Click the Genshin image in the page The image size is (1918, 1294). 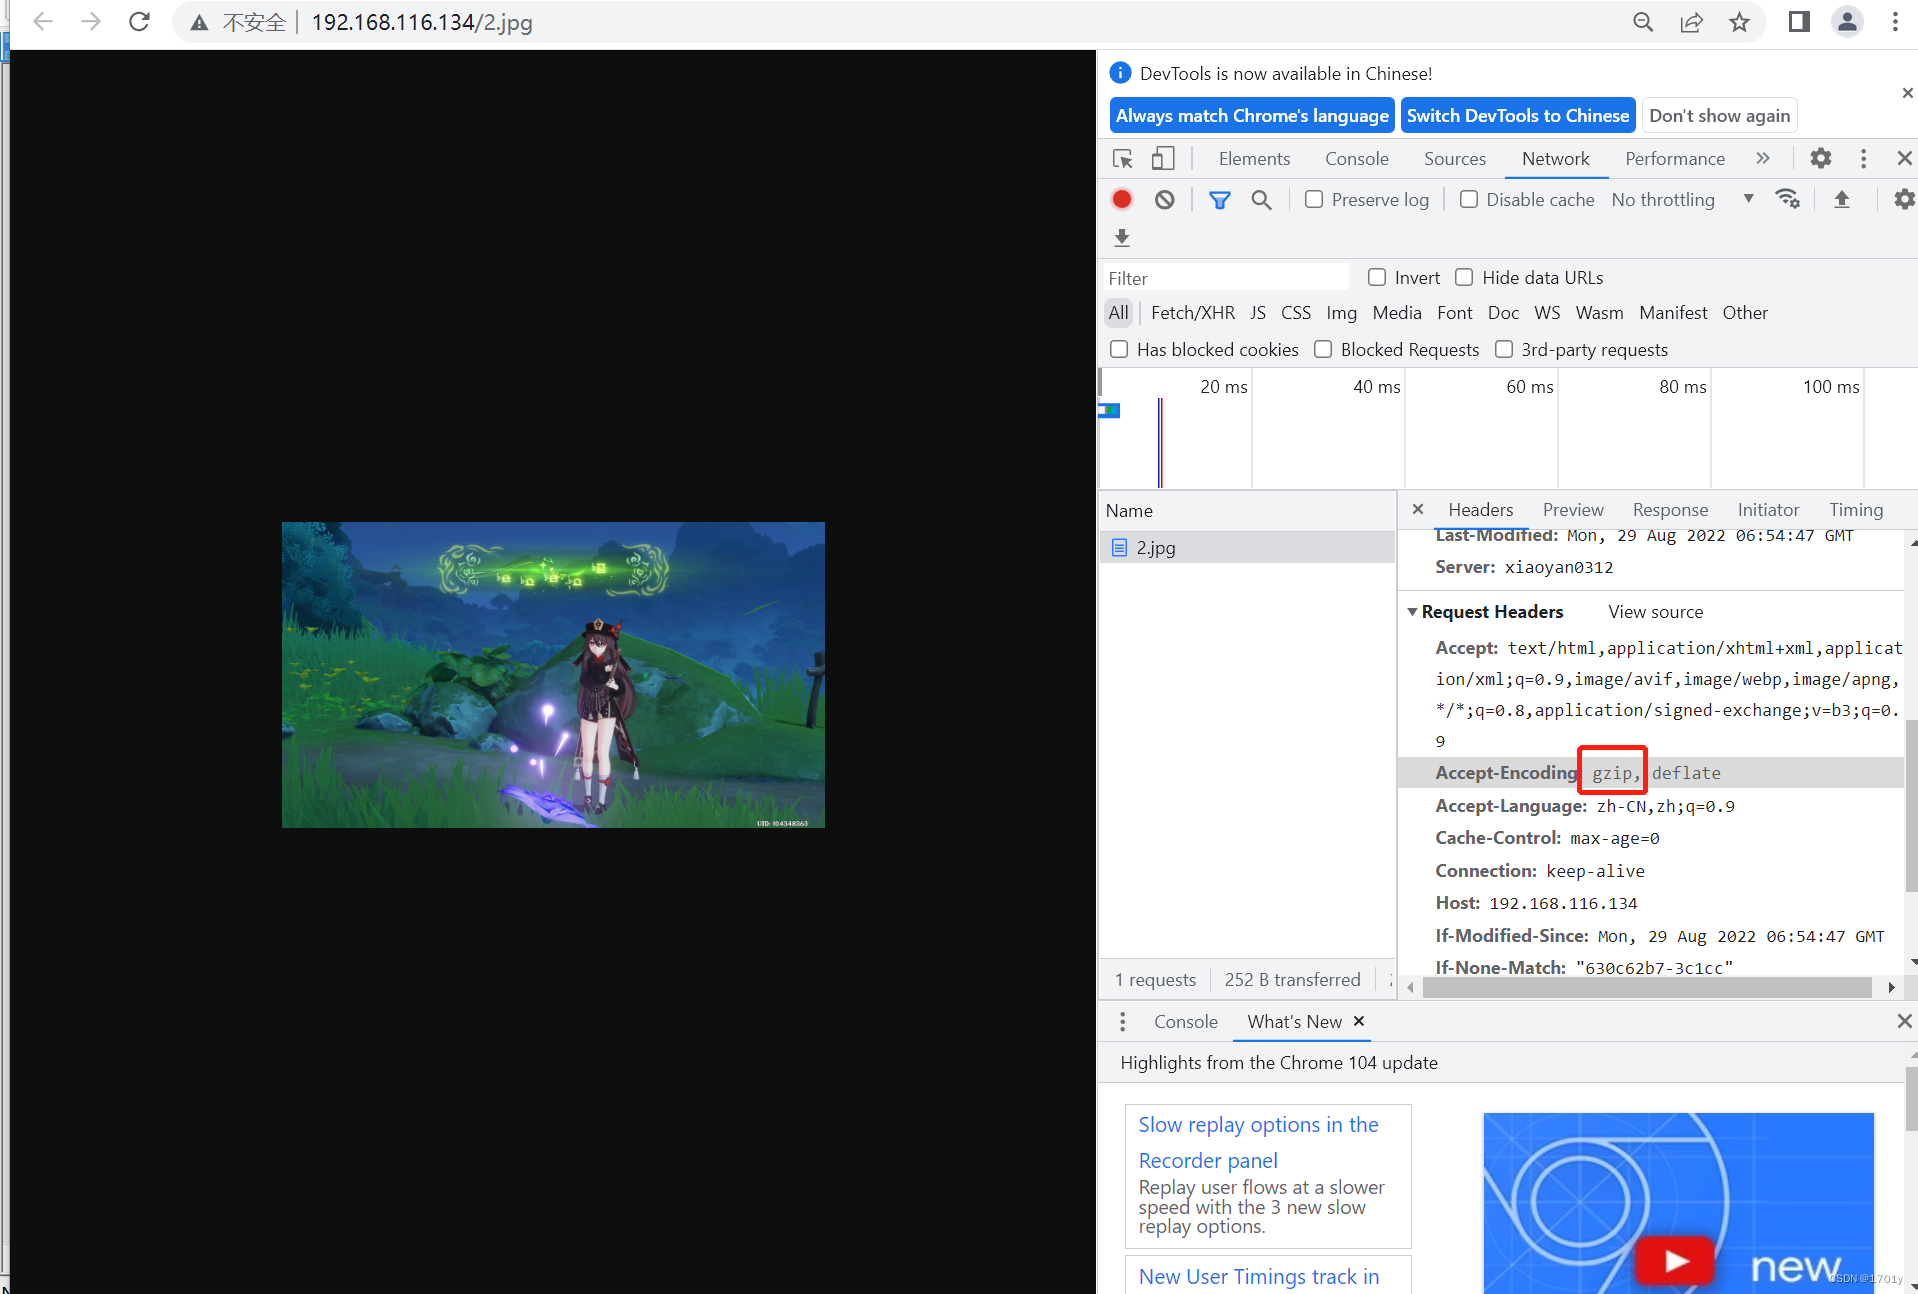coord(553,674)
